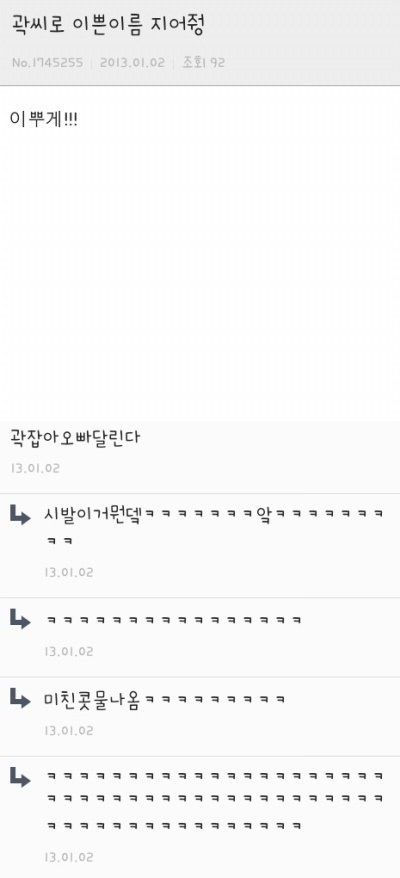Select the single-line ㅋㅋㅋ reply text
Viewport: 400px width, 878px height.
(x=174, y=620)
